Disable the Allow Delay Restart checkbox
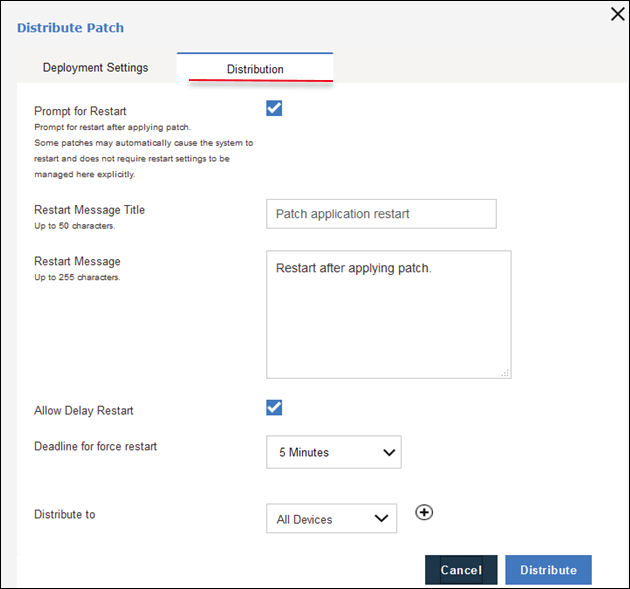This screenshot has width=630, height=589. 274,407
